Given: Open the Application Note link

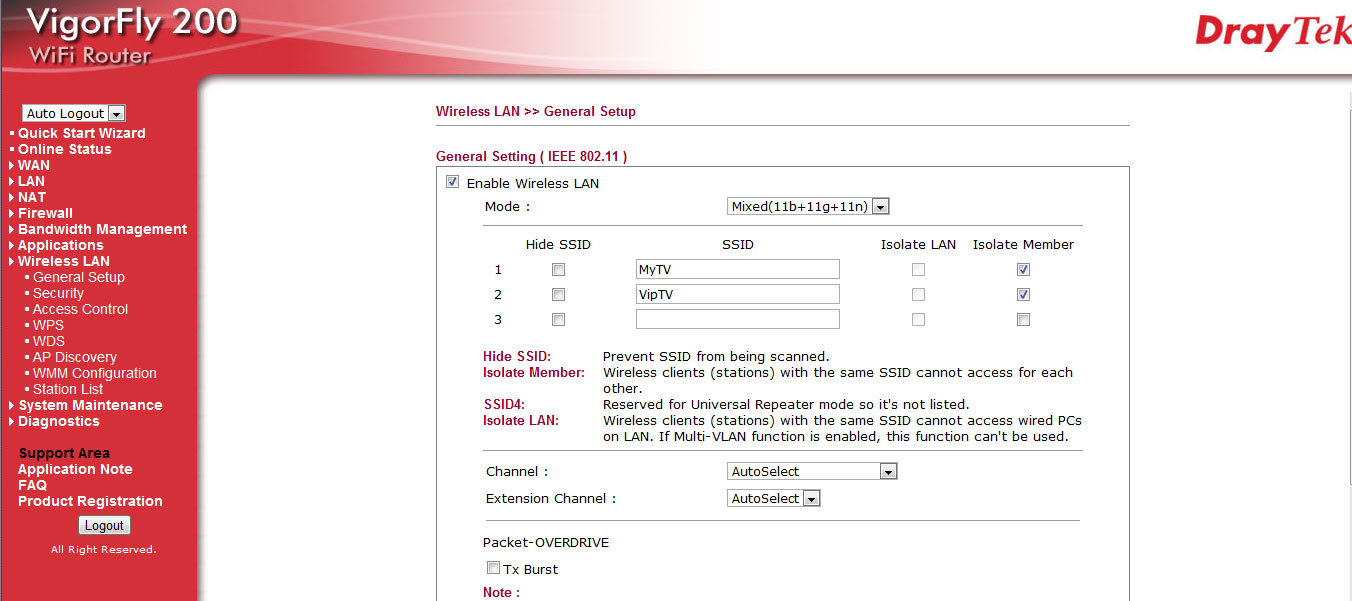Looking at the screenshot, I should [x=75, y=469].
